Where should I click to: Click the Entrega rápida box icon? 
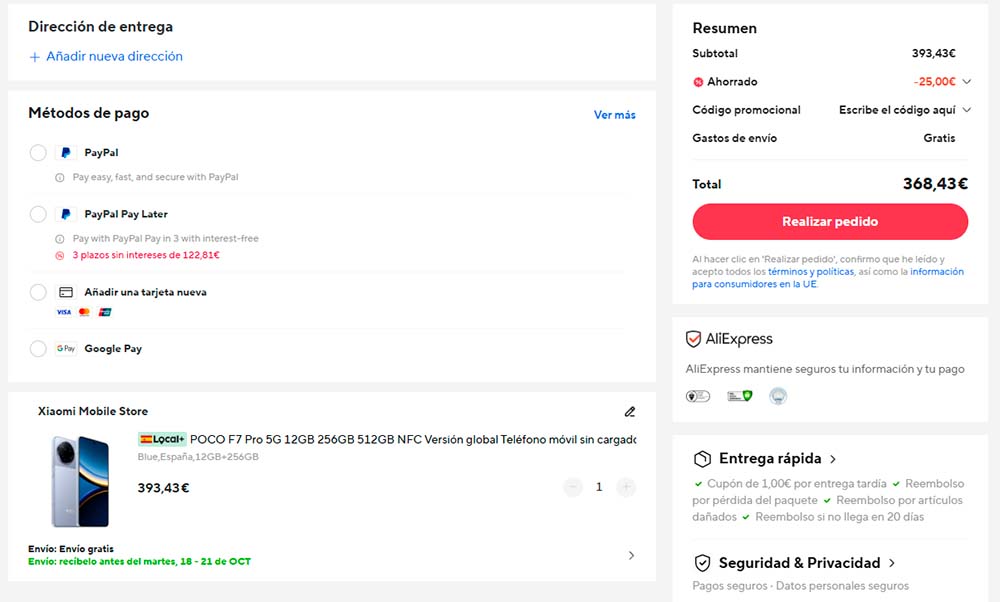click(x=703, y=459)
